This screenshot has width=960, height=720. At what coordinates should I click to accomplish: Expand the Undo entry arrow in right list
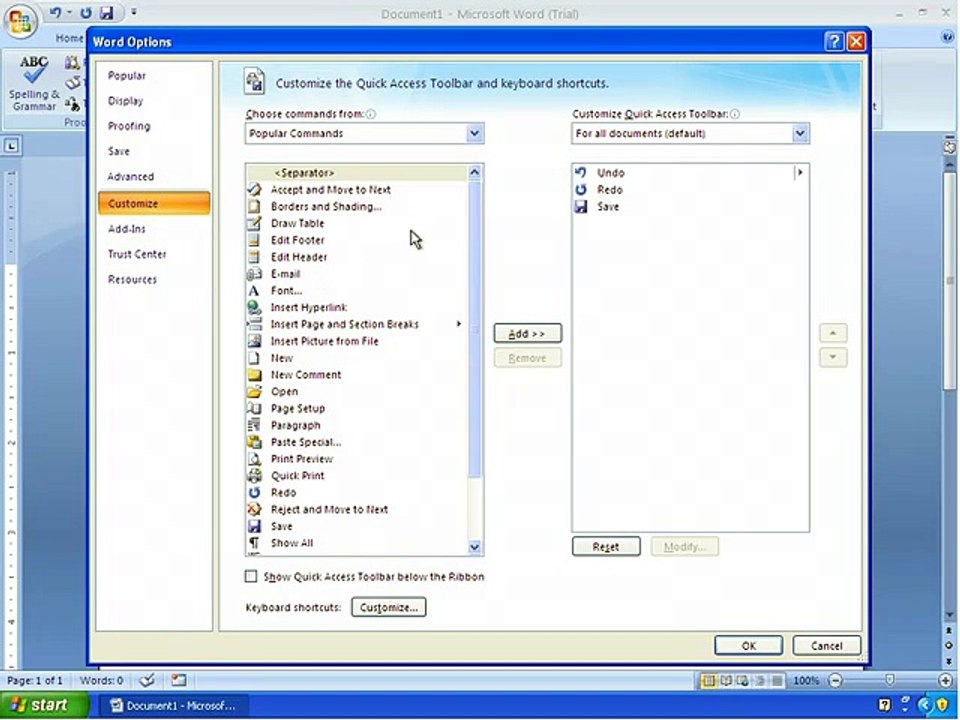pos(800,173)
